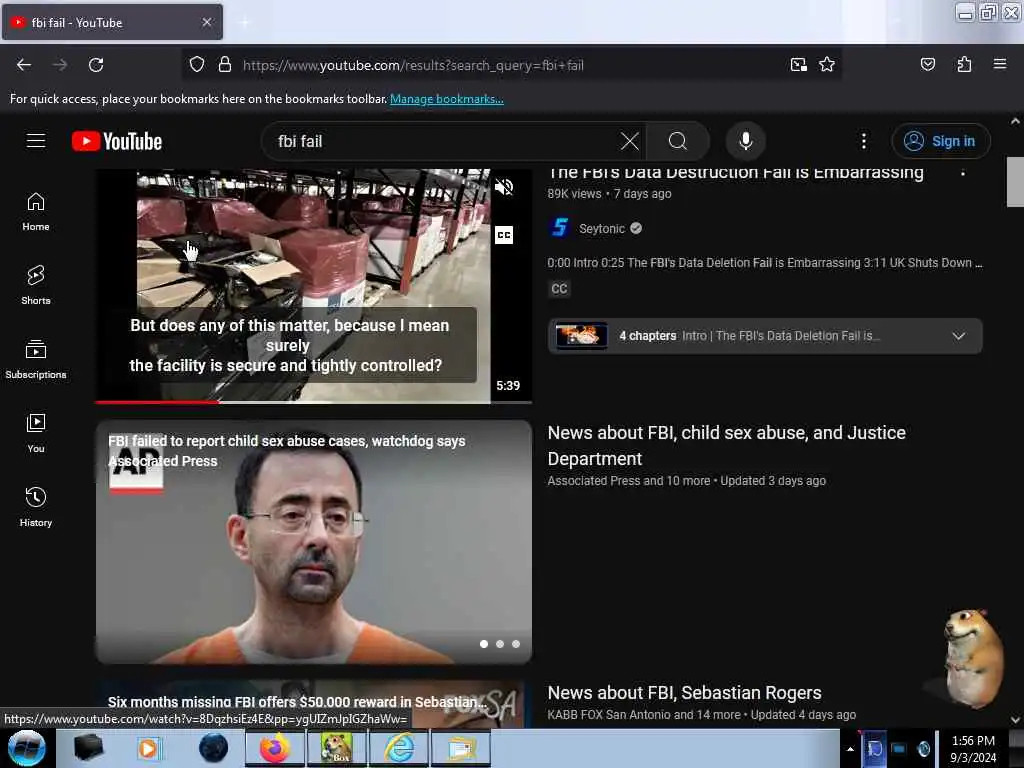
Task: Bookmark this page with the star
Action: (827, 65)
